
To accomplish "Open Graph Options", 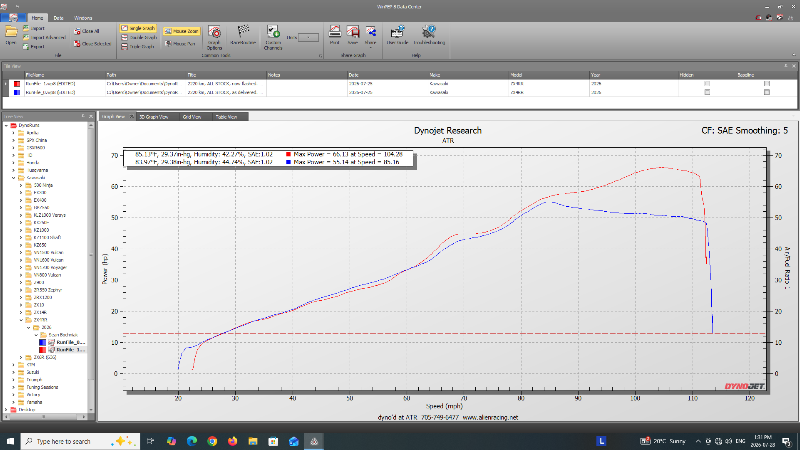I will [214, 38].
